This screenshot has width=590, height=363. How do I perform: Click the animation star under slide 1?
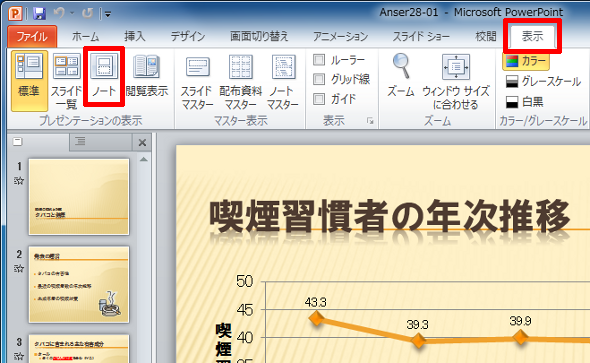(19, 181)
